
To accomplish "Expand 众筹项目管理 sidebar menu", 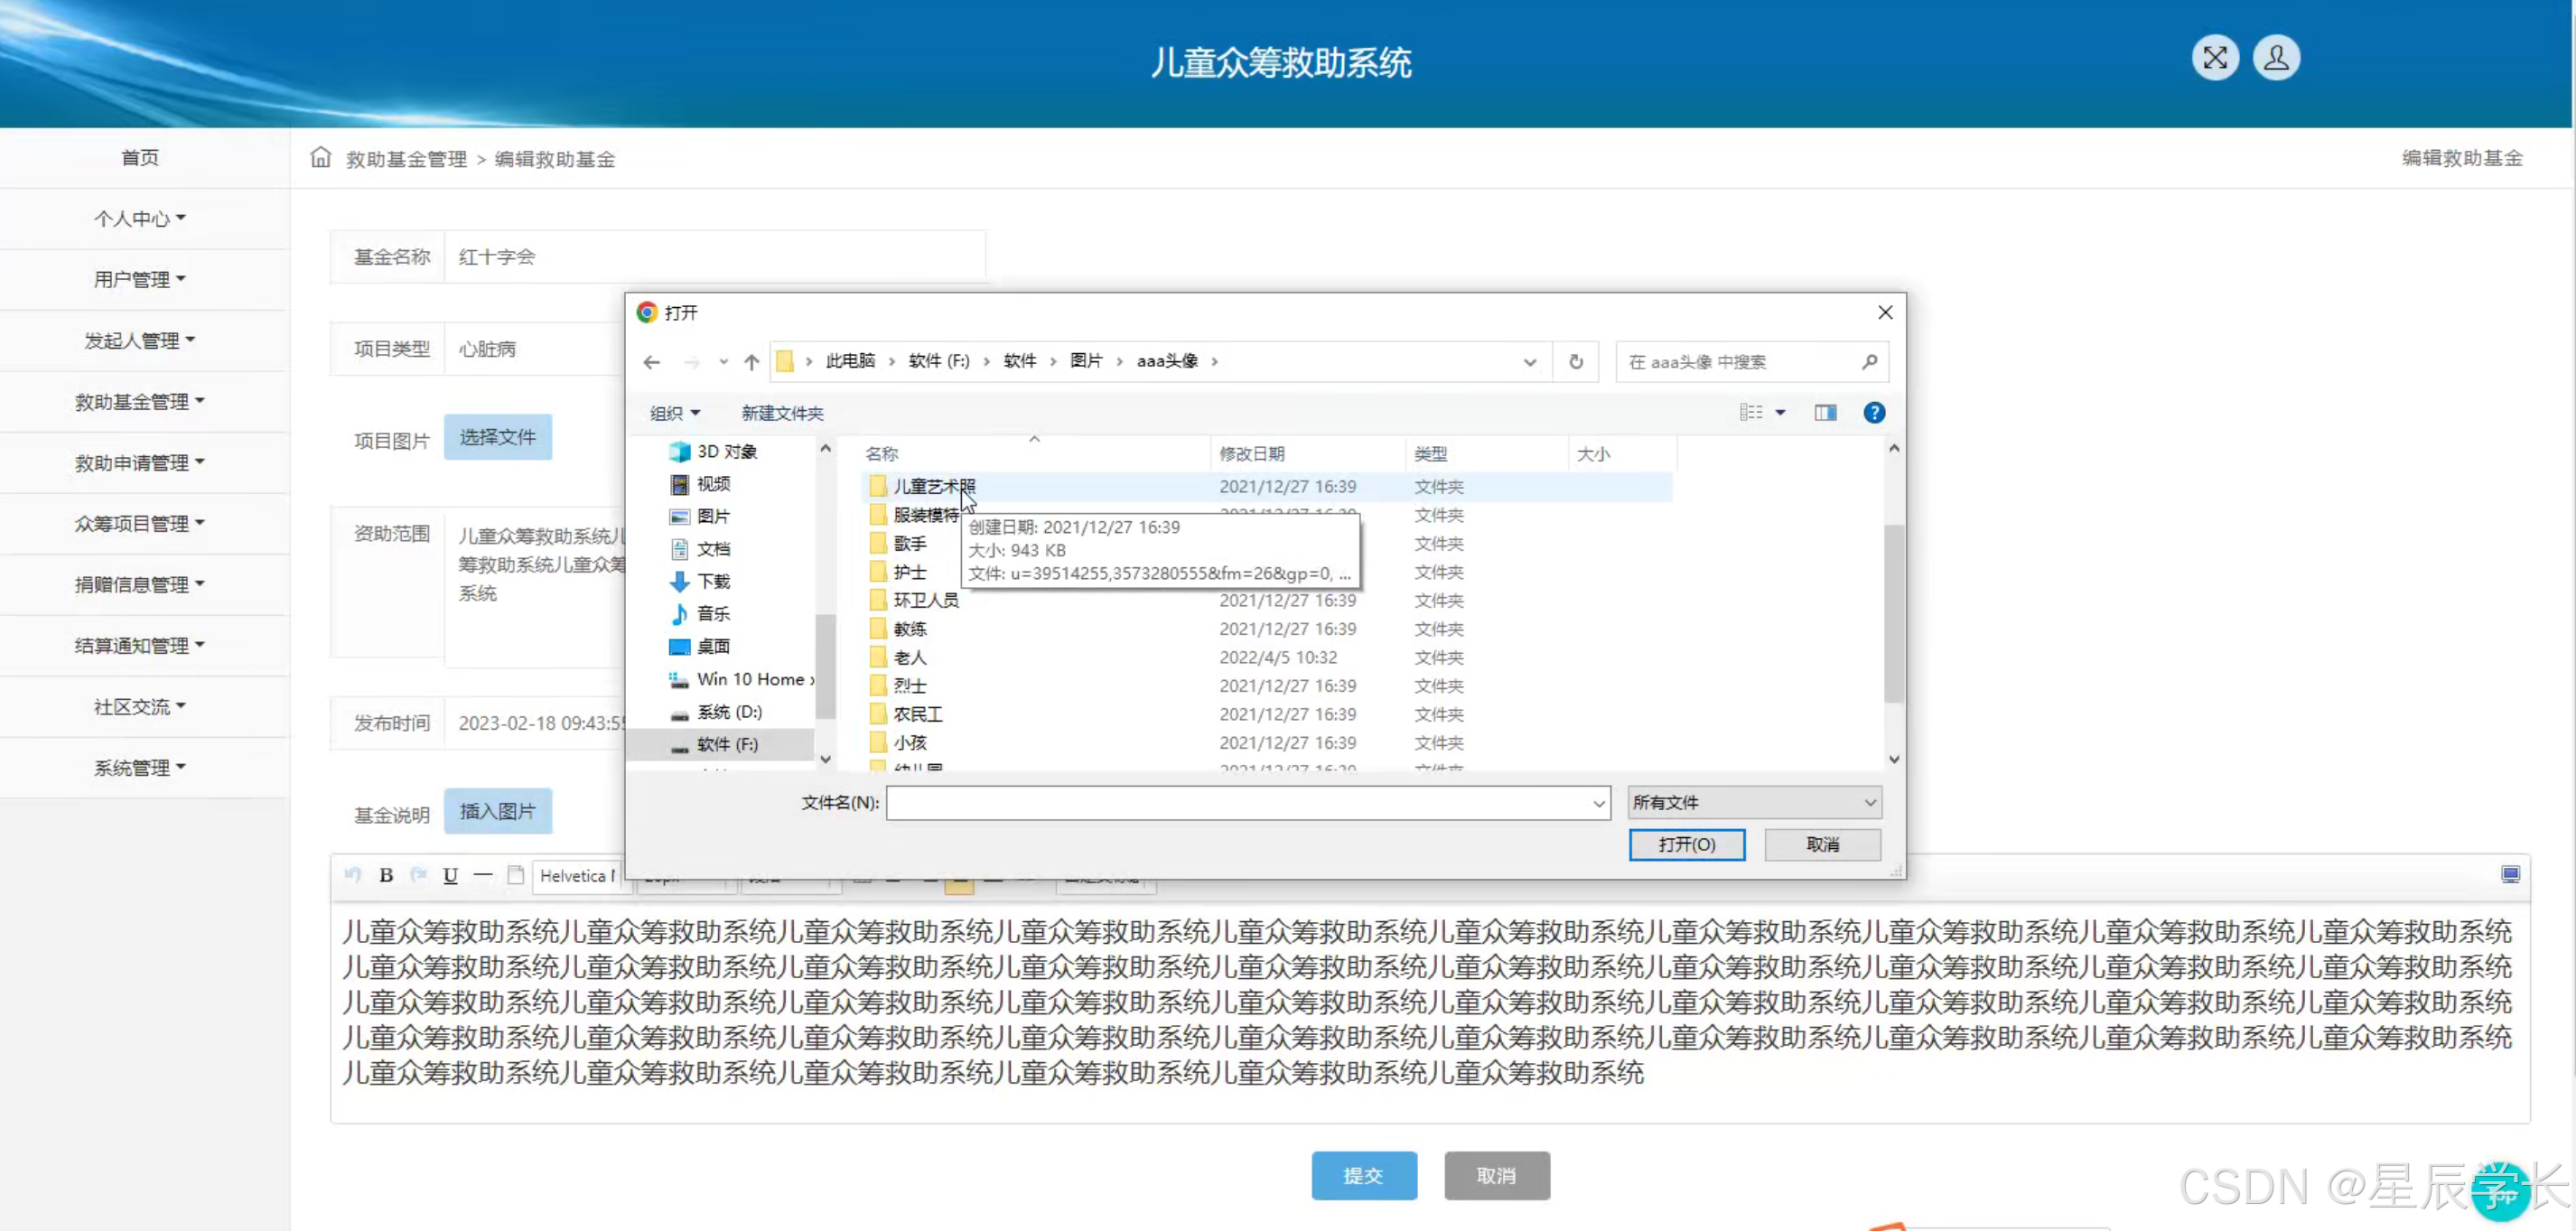I will pos(140,524).
